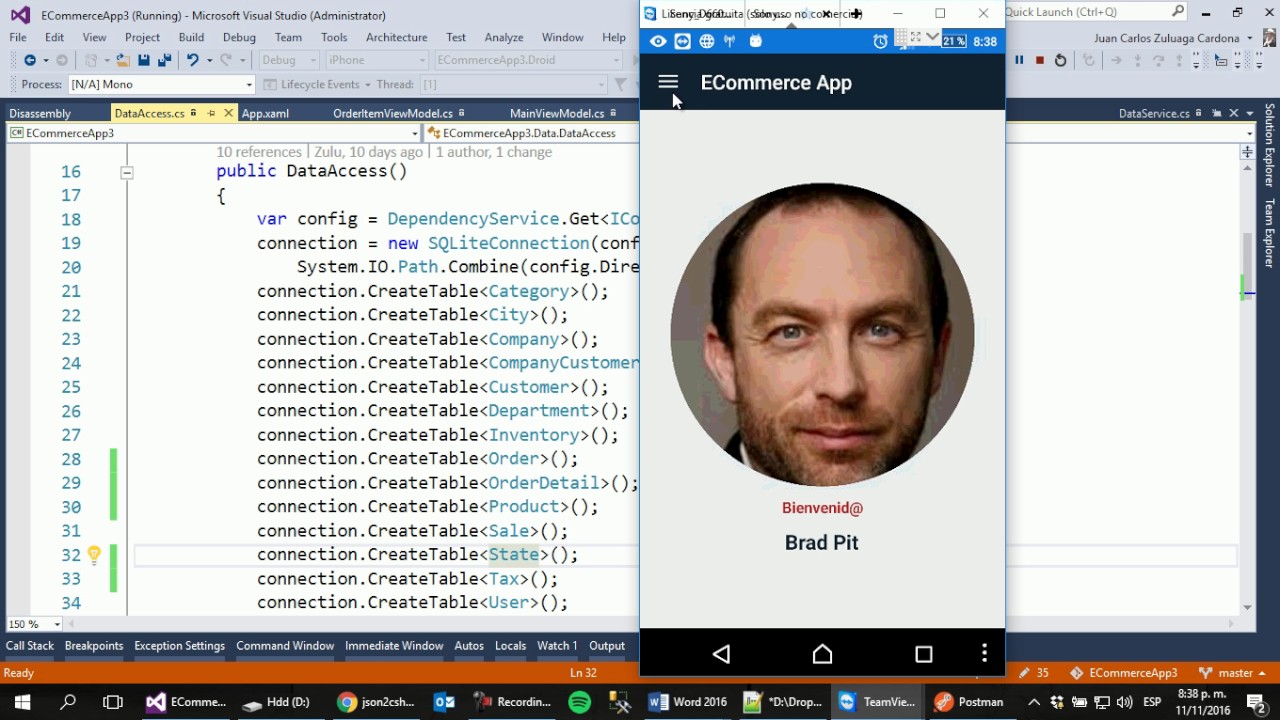Open Spotify from the taskbar

(x=579, y=702)
